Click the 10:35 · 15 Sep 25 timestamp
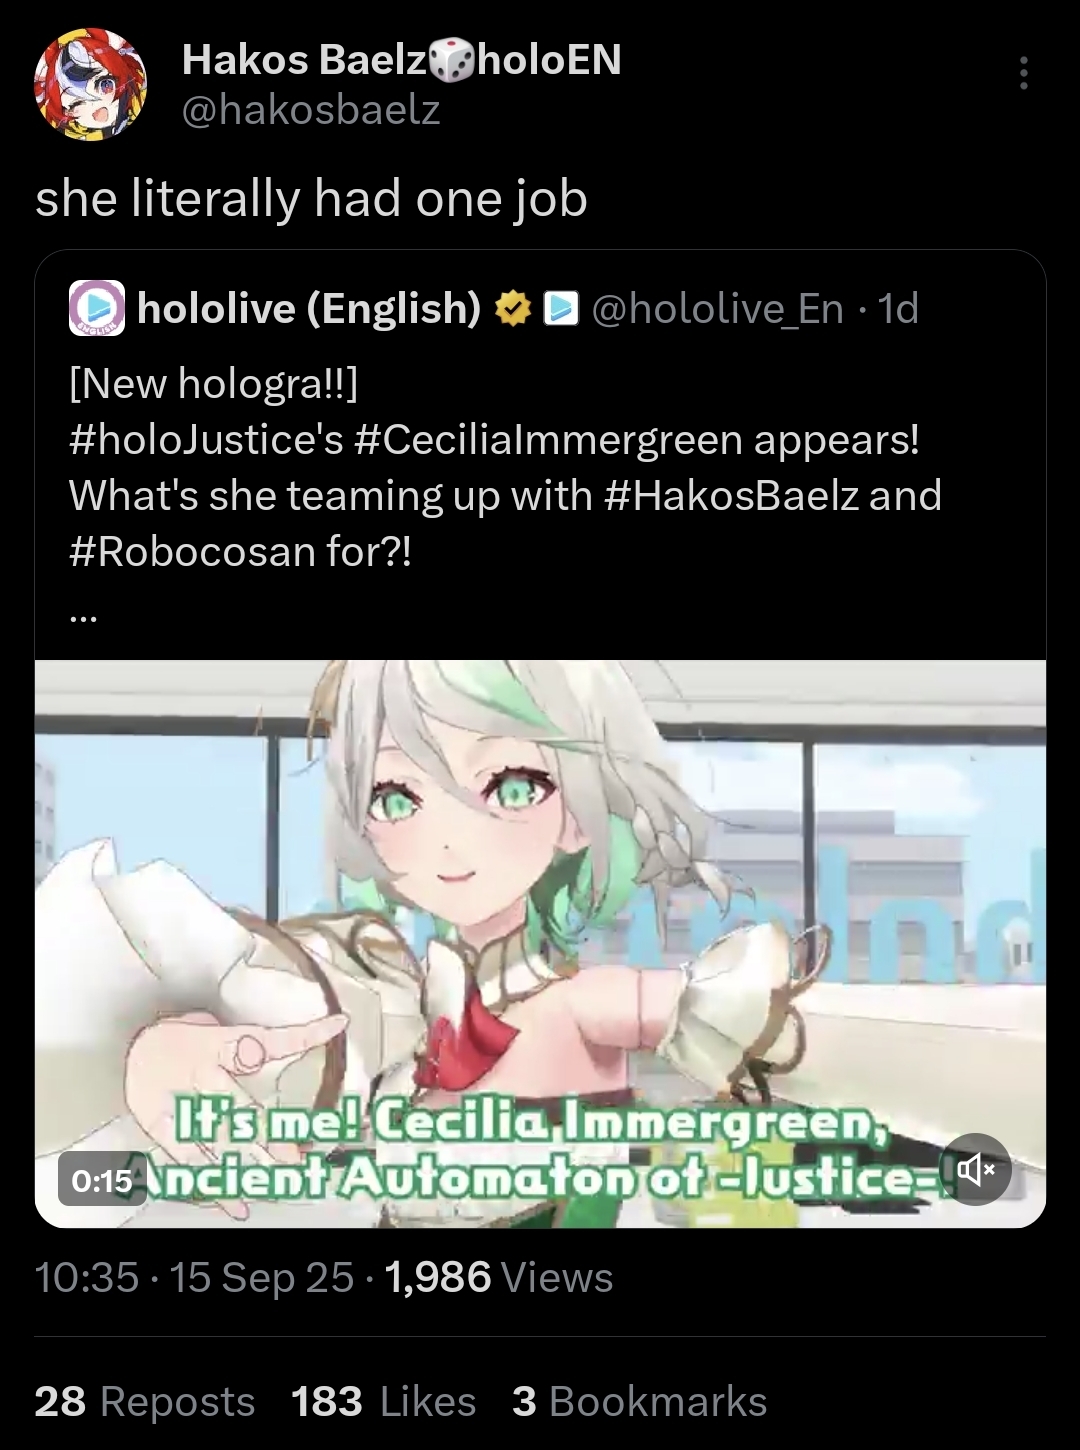 click(195, 1278)
